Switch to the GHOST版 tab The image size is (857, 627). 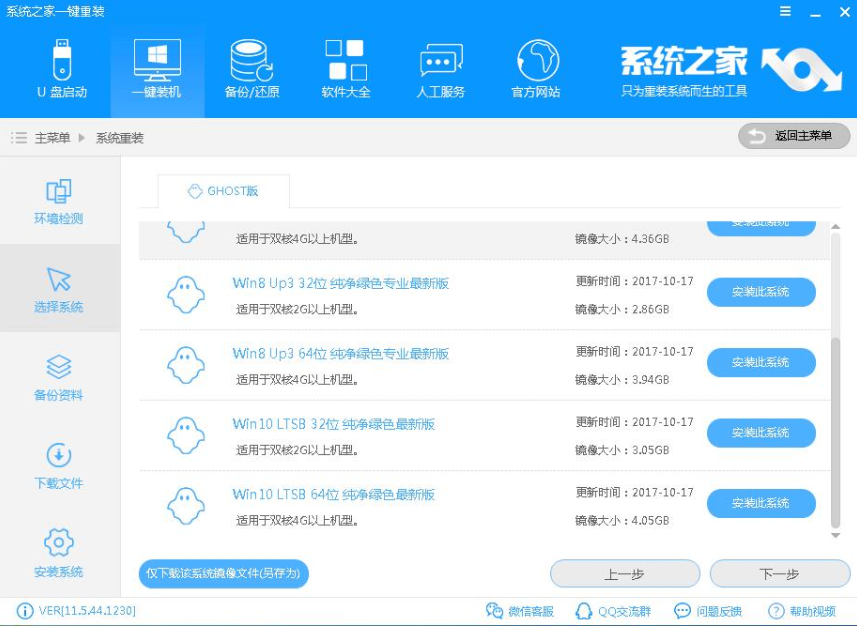(x=222, y=190)
